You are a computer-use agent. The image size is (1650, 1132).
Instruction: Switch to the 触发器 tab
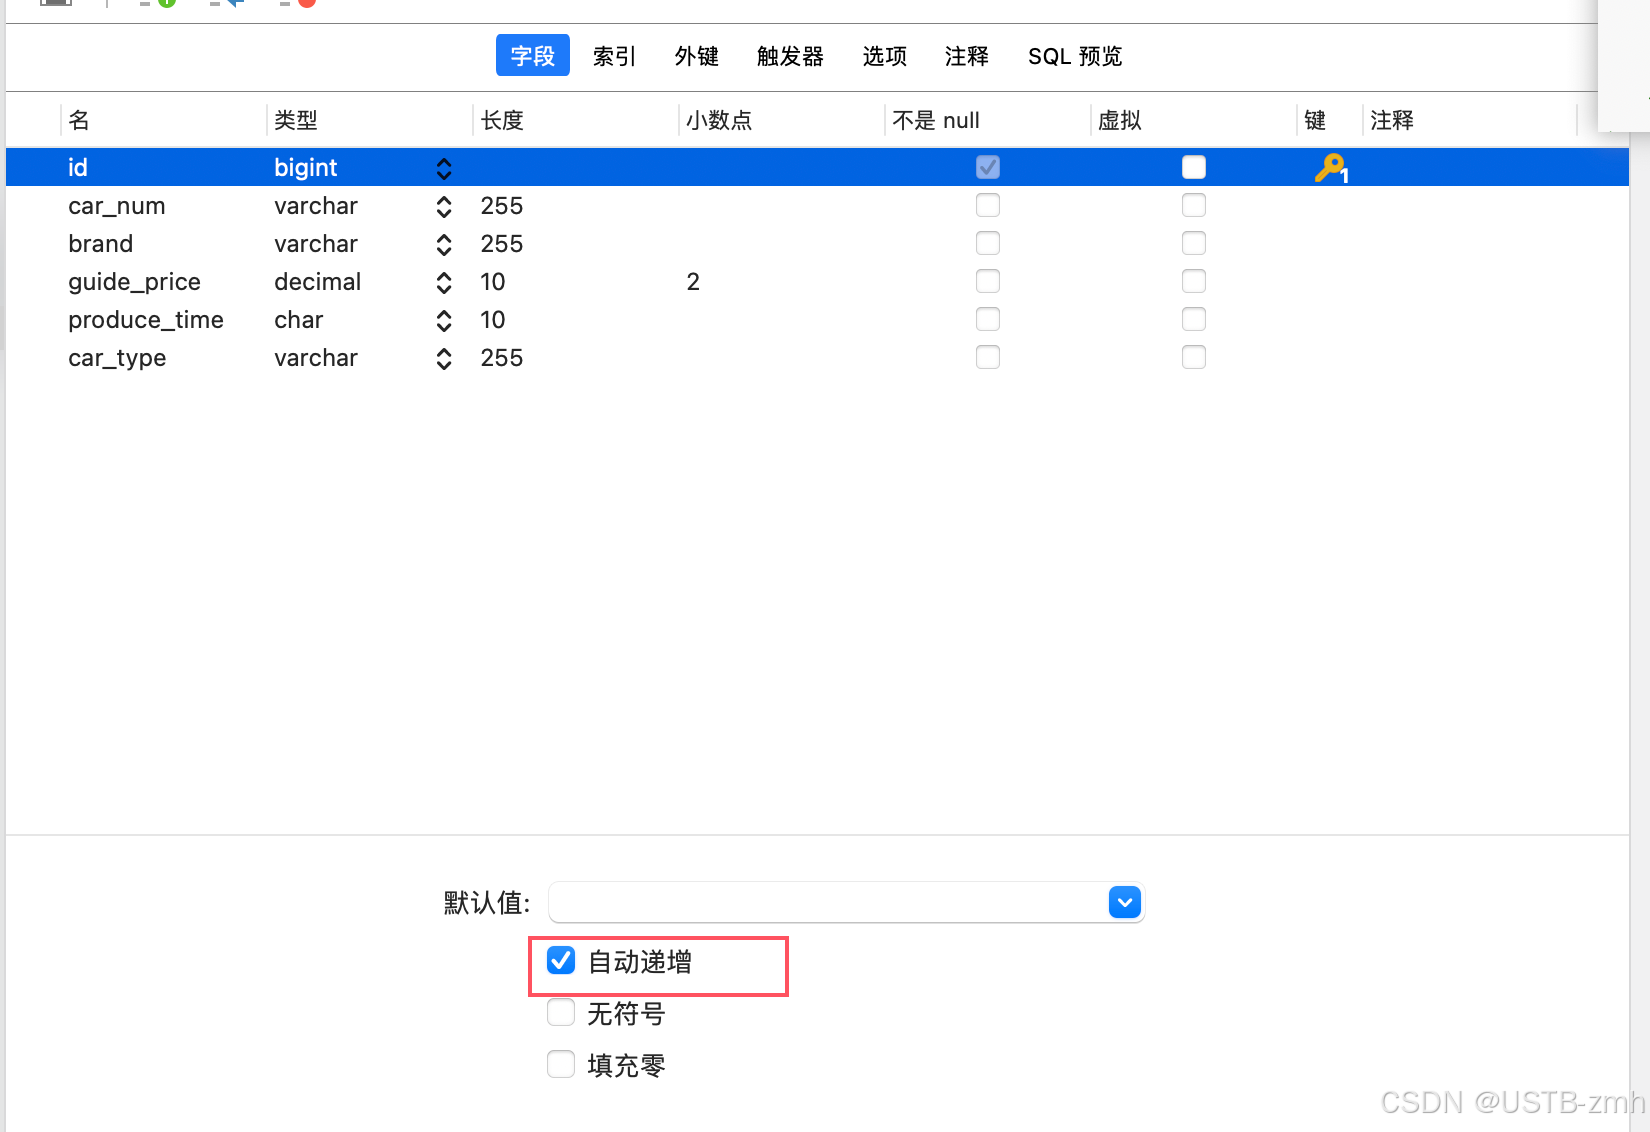790,56
